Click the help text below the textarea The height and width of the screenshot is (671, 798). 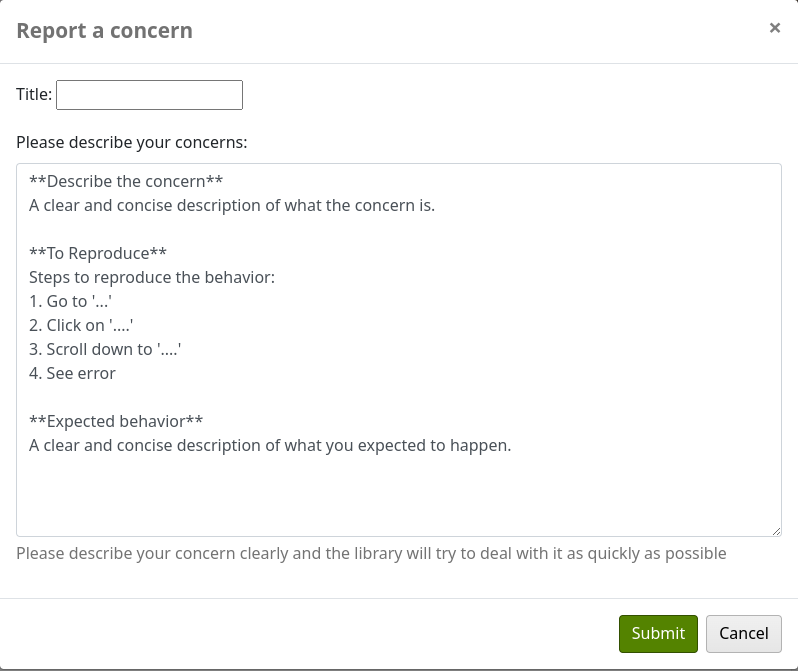(371, 553)
